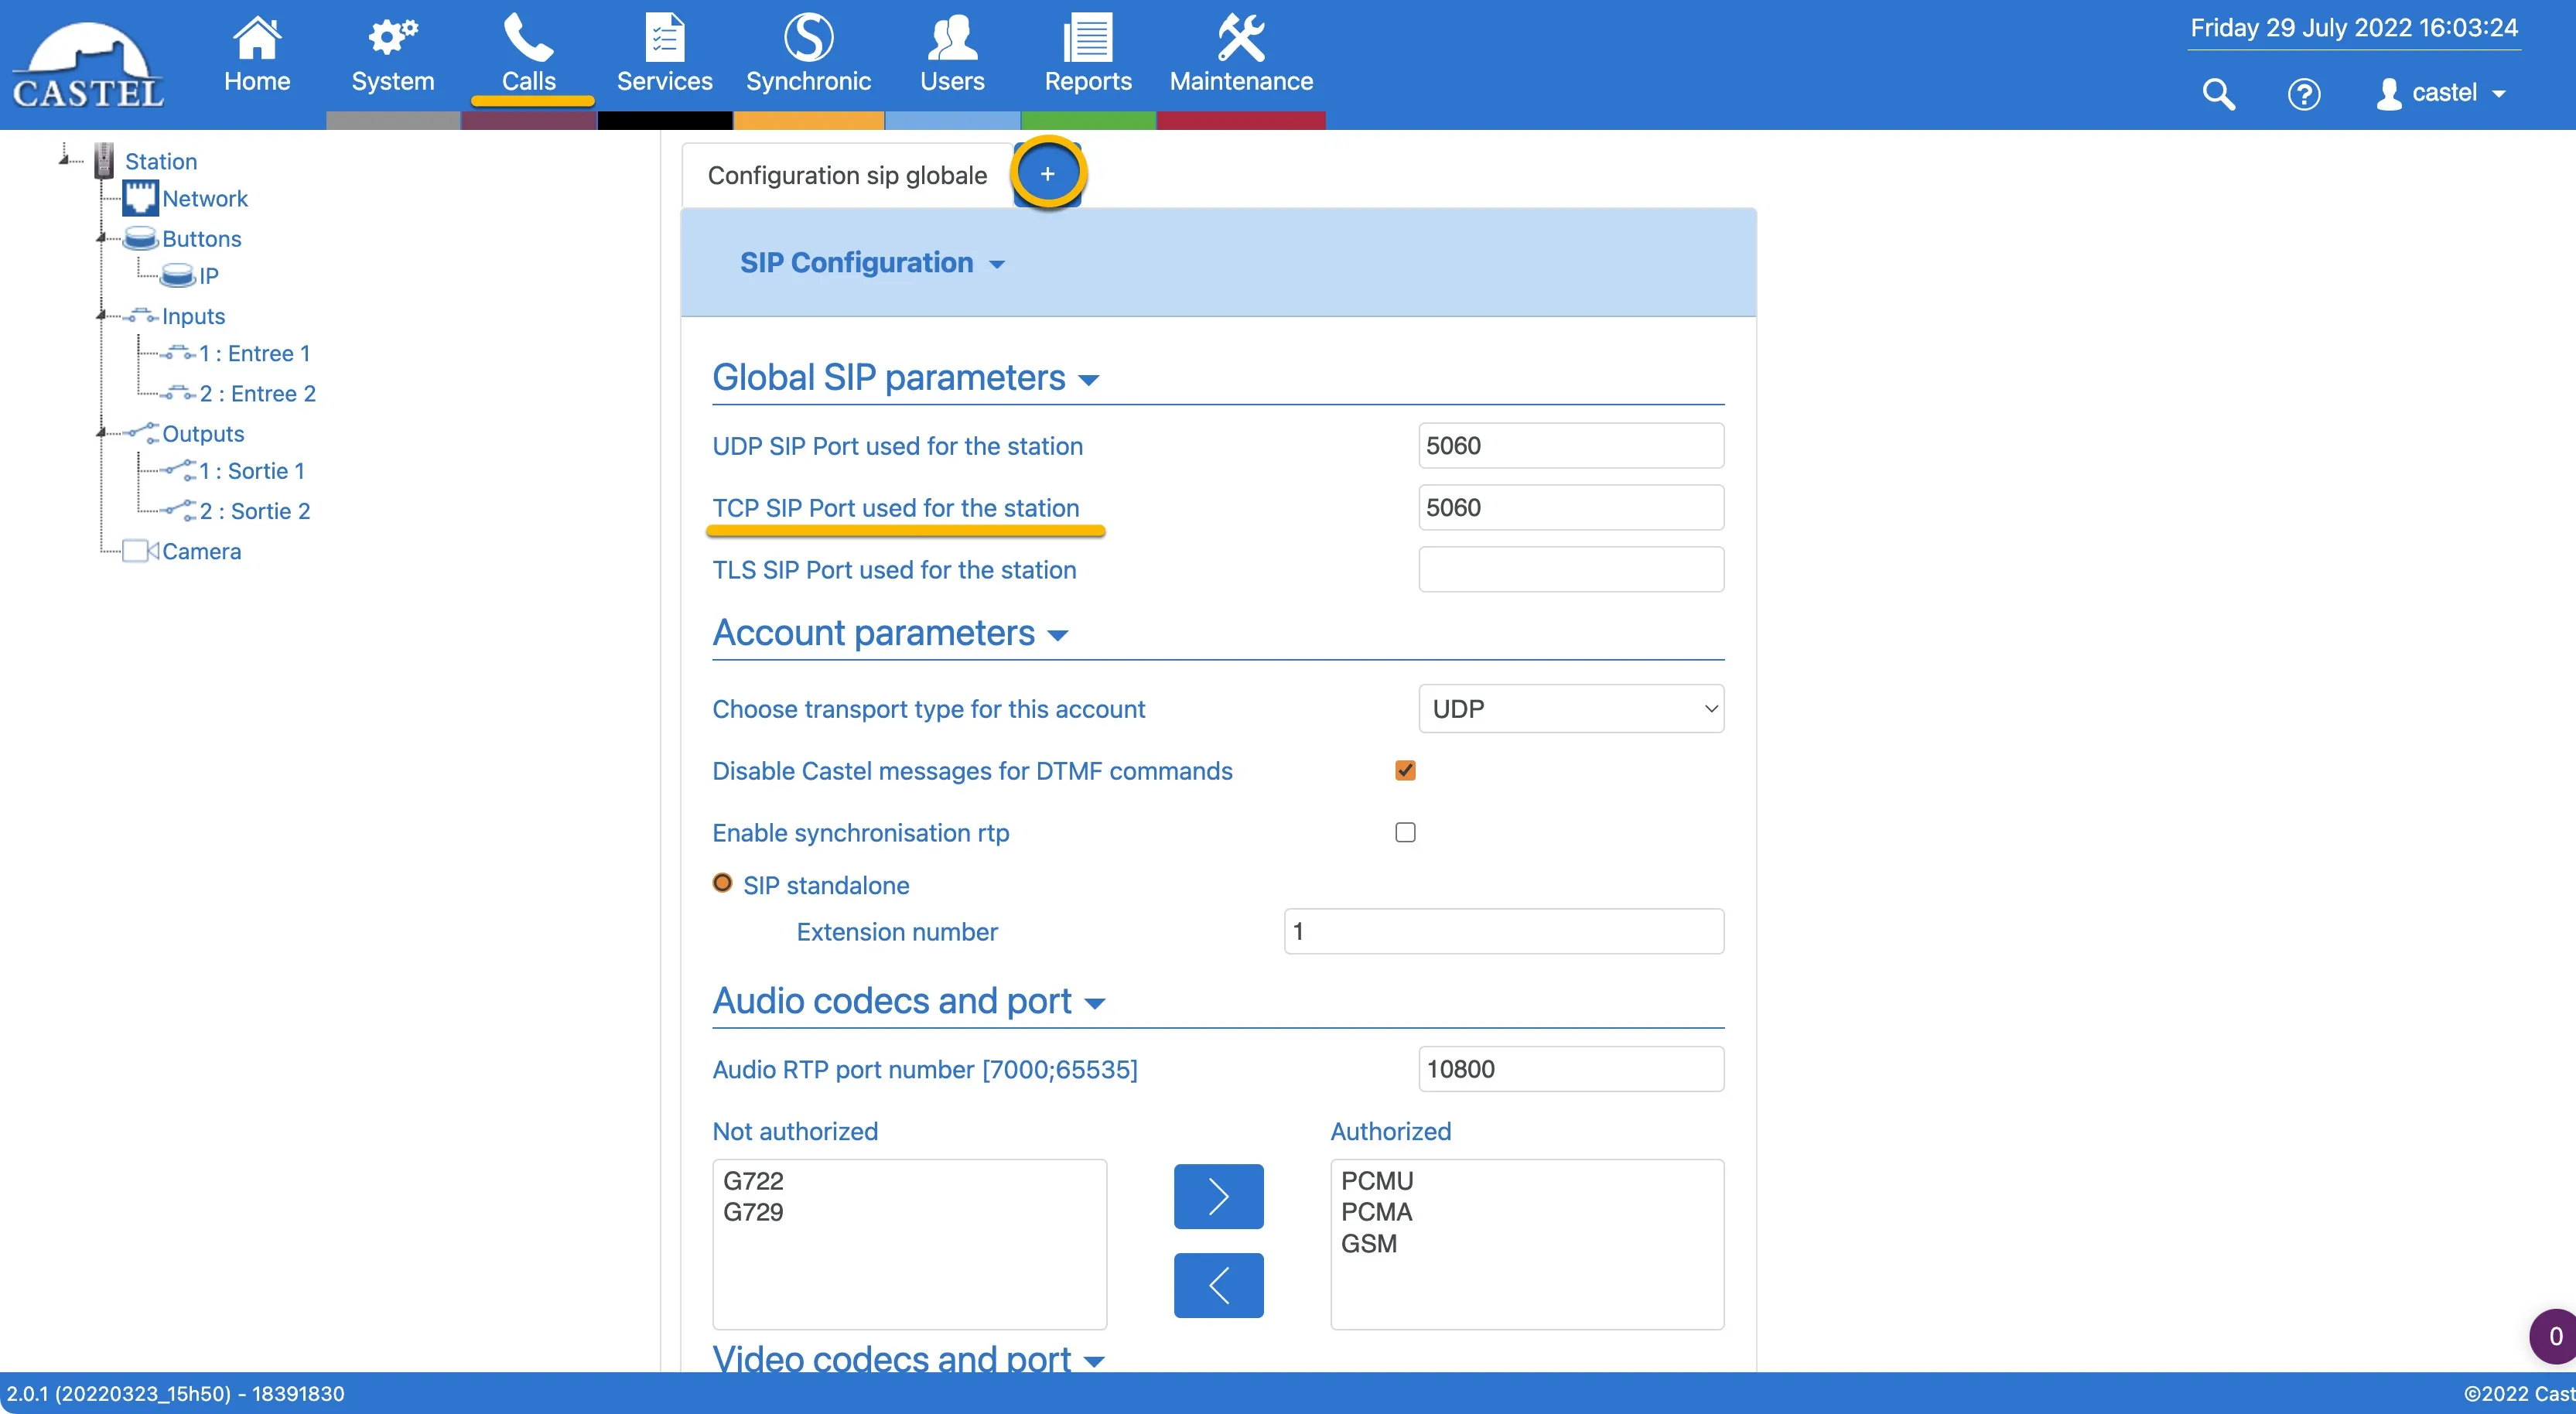Expand the castel user menu
Viewport: 2576px width, 1414px height.
(x=2442, y=93)
